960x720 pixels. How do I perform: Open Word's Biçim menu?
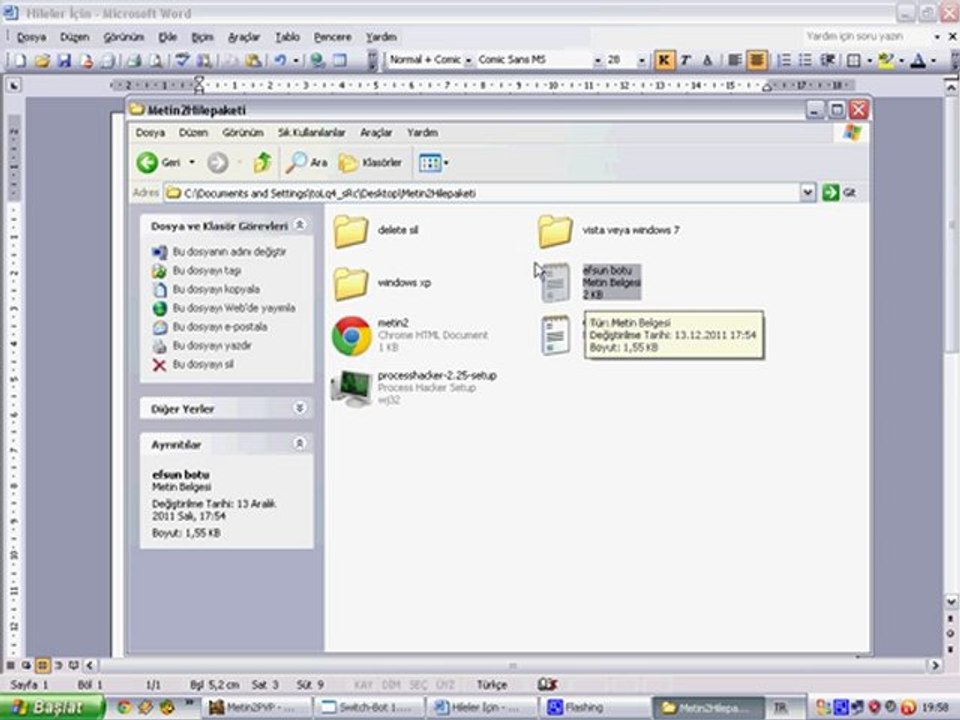[x=202, y=37]
